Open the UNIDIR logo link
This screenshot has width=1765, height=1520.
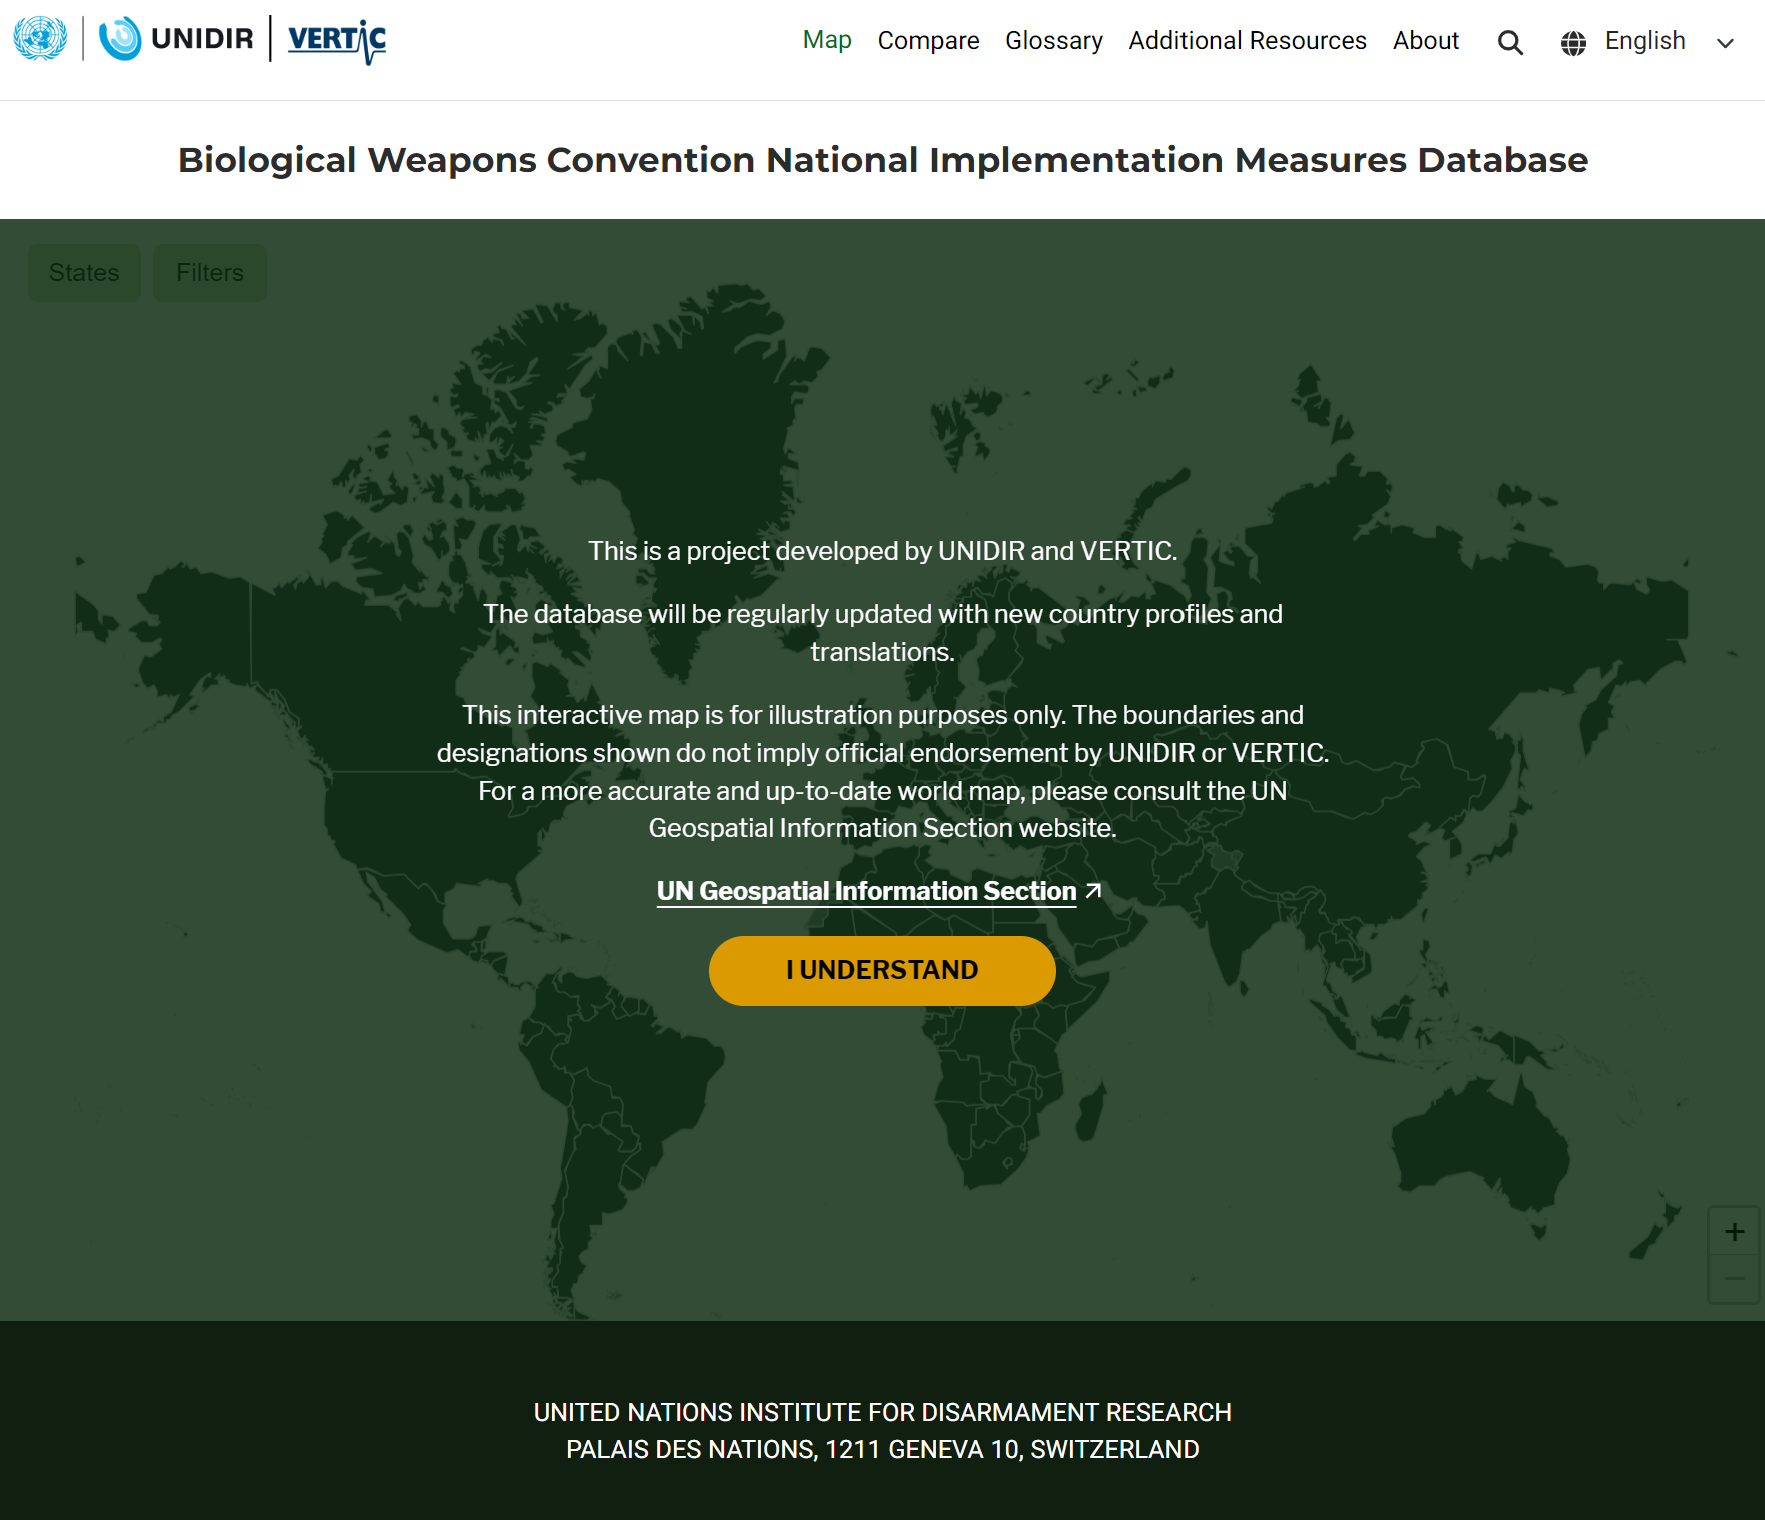[x=176, y=39]
